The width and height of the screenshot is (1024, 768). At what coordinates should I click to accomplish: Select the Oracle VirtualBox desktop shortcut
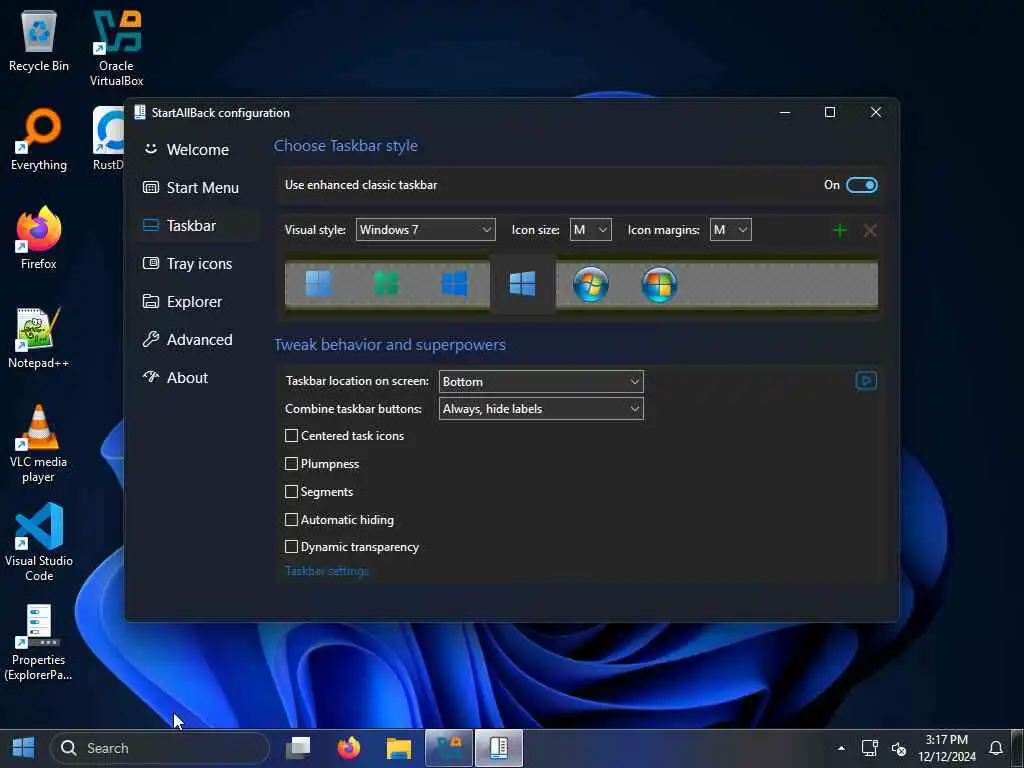click(116, 48)
